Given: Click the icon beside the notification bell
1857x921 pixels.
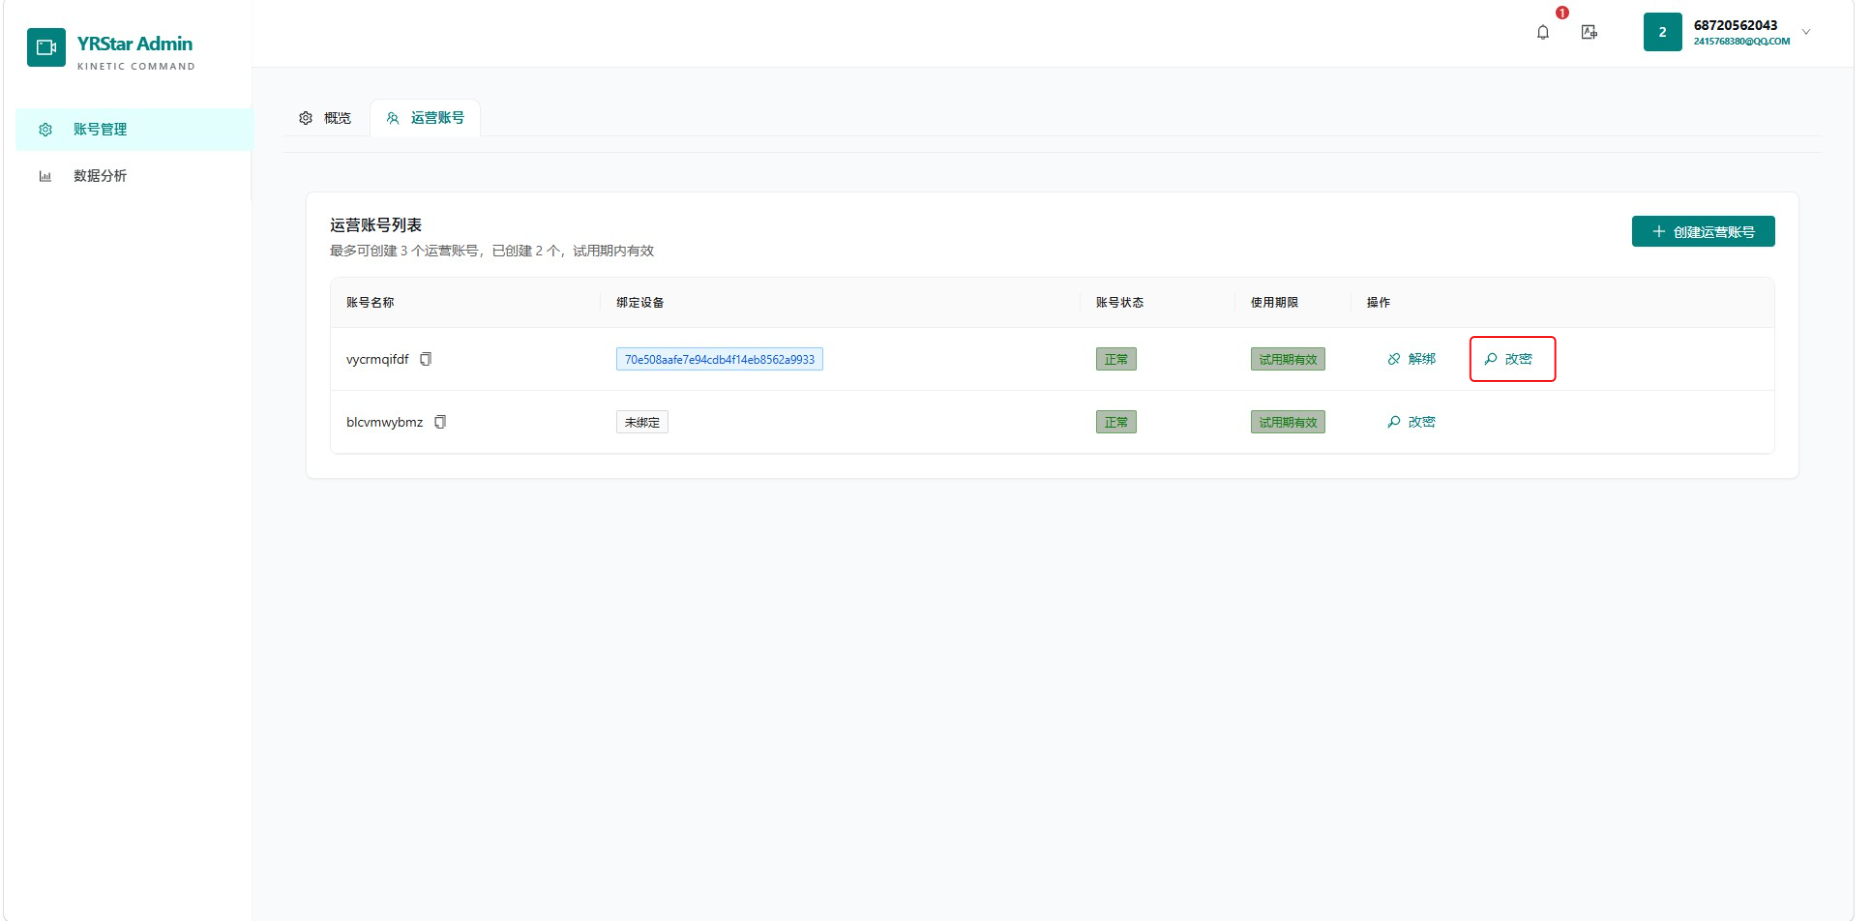Looking at the screenshot, I should click(1588, 32).
